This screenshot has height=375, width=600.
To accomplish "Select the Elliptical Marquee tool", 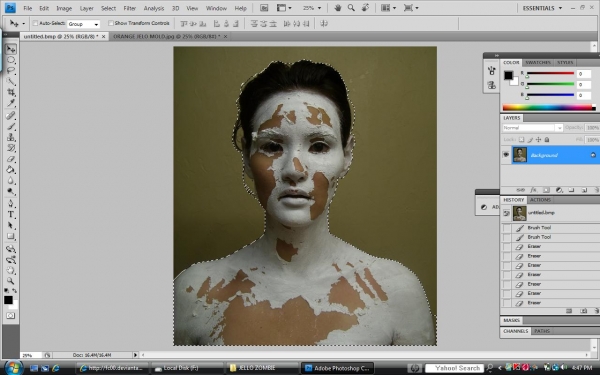I will coord(11,60).
